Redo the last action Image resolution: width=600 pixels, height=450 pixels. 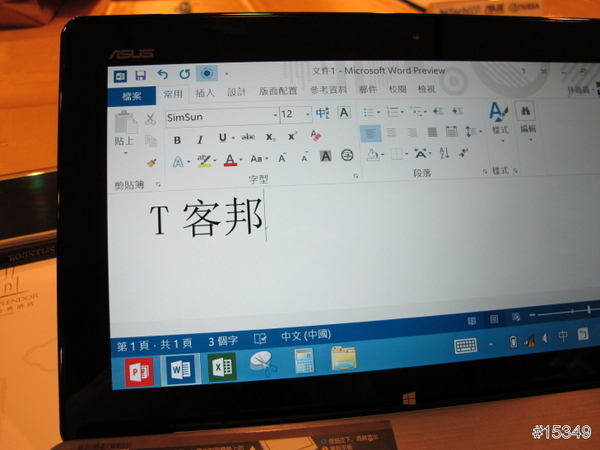184,74
